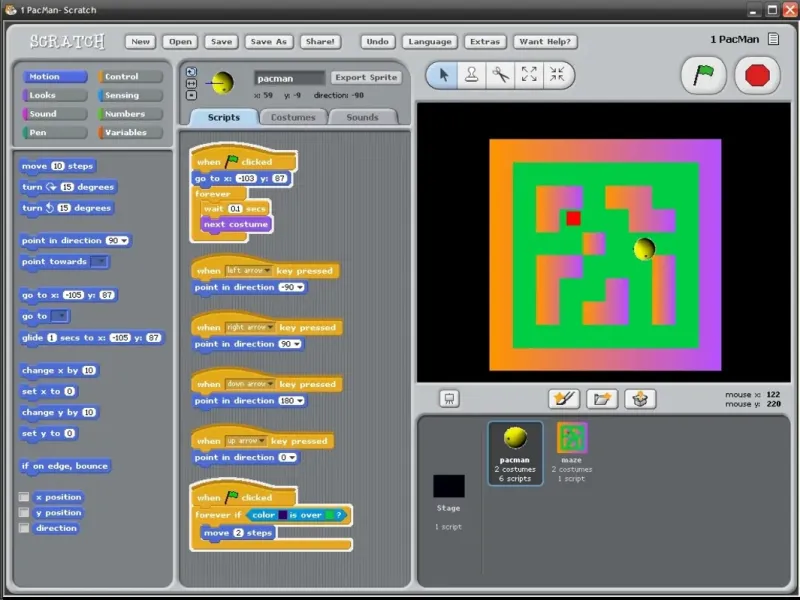Select the shrink sprite tool
The width and height of the screenshot is (800, 600).
tap(557, 76)
